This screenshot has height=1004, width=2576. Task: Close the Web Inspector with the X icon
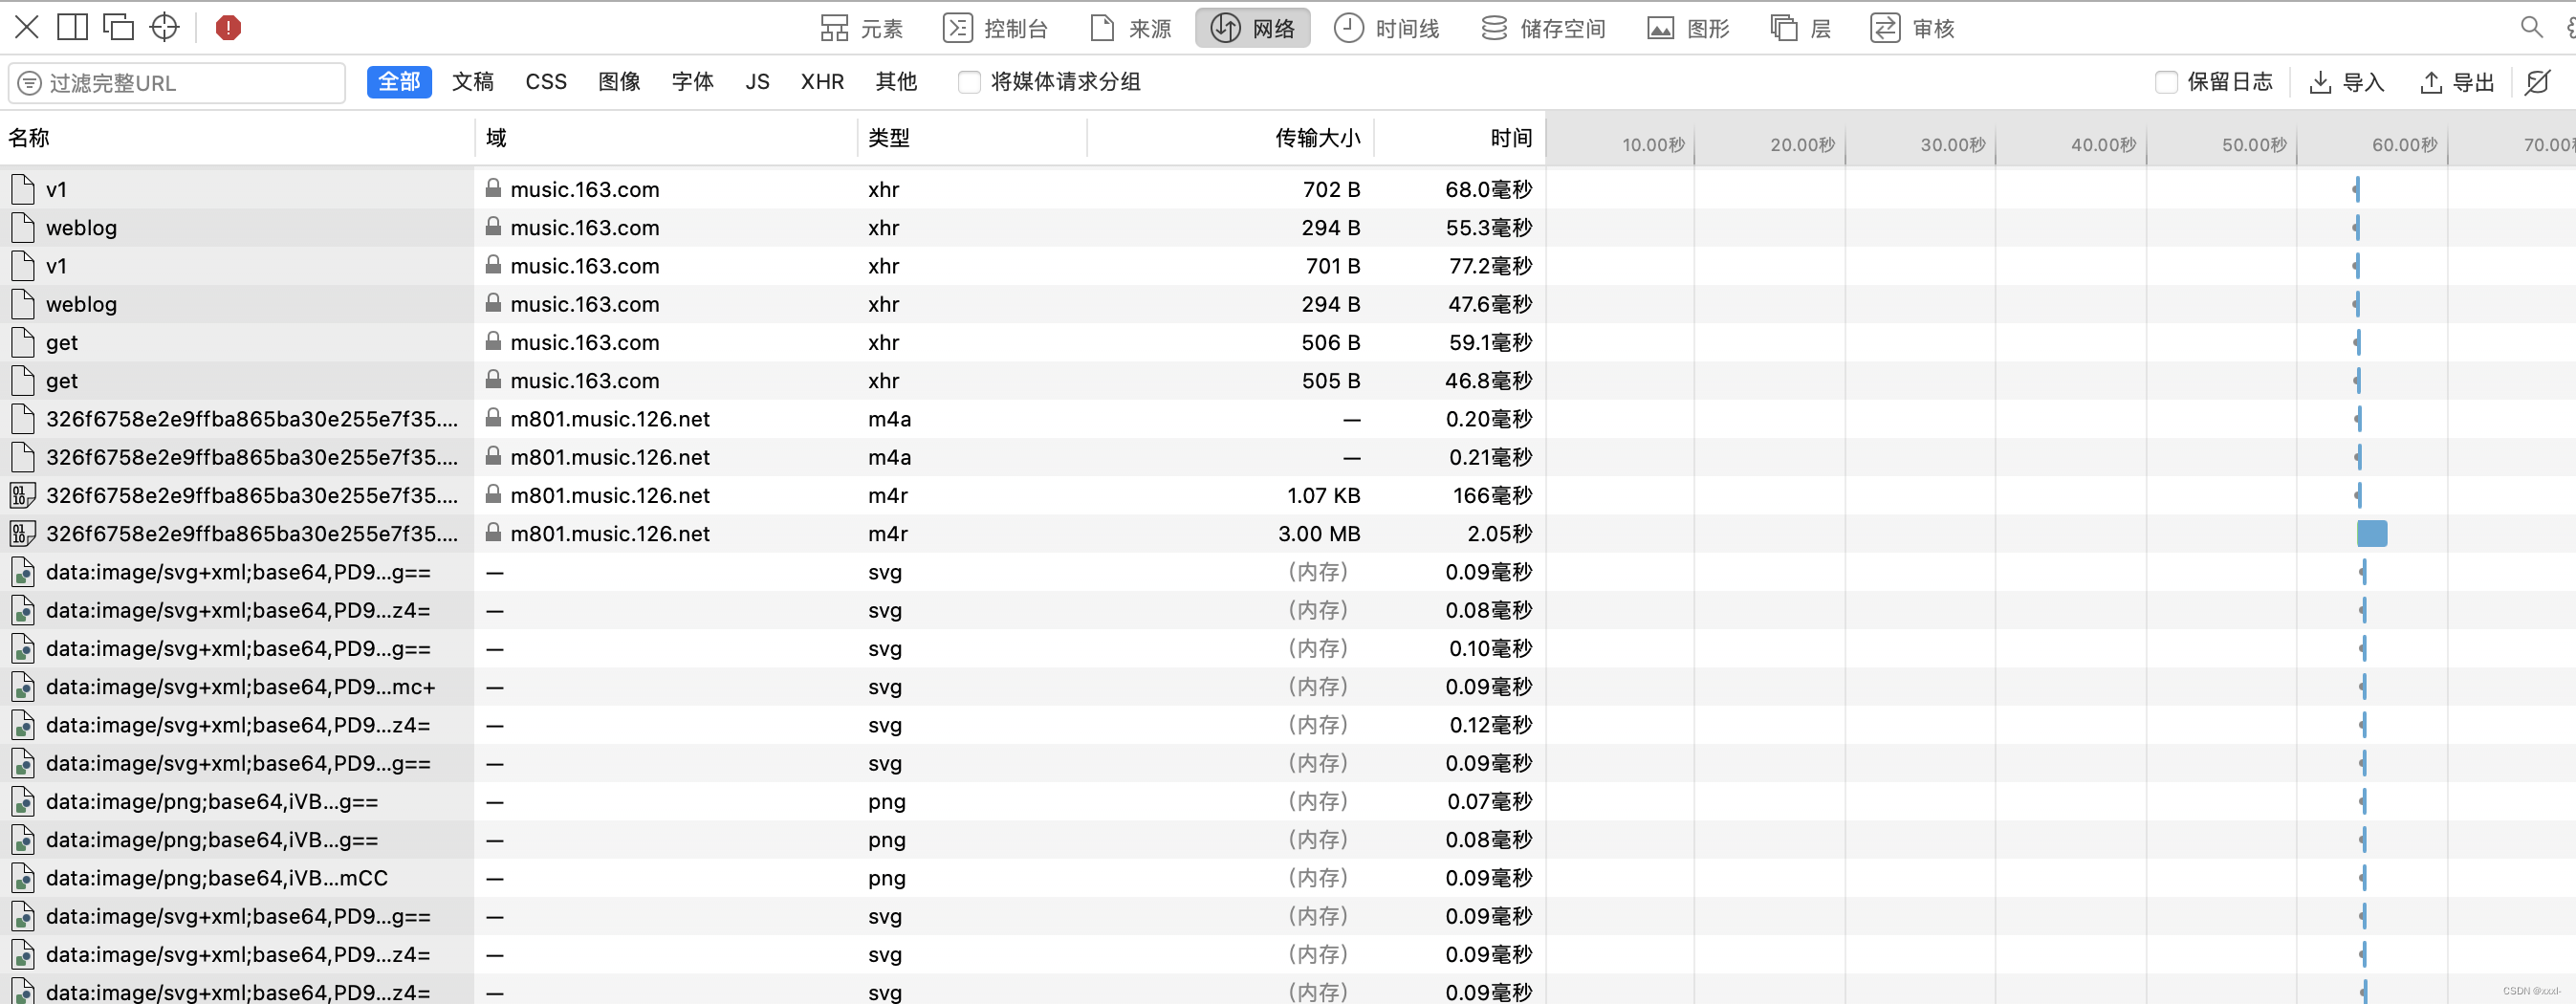click(27, 27)
